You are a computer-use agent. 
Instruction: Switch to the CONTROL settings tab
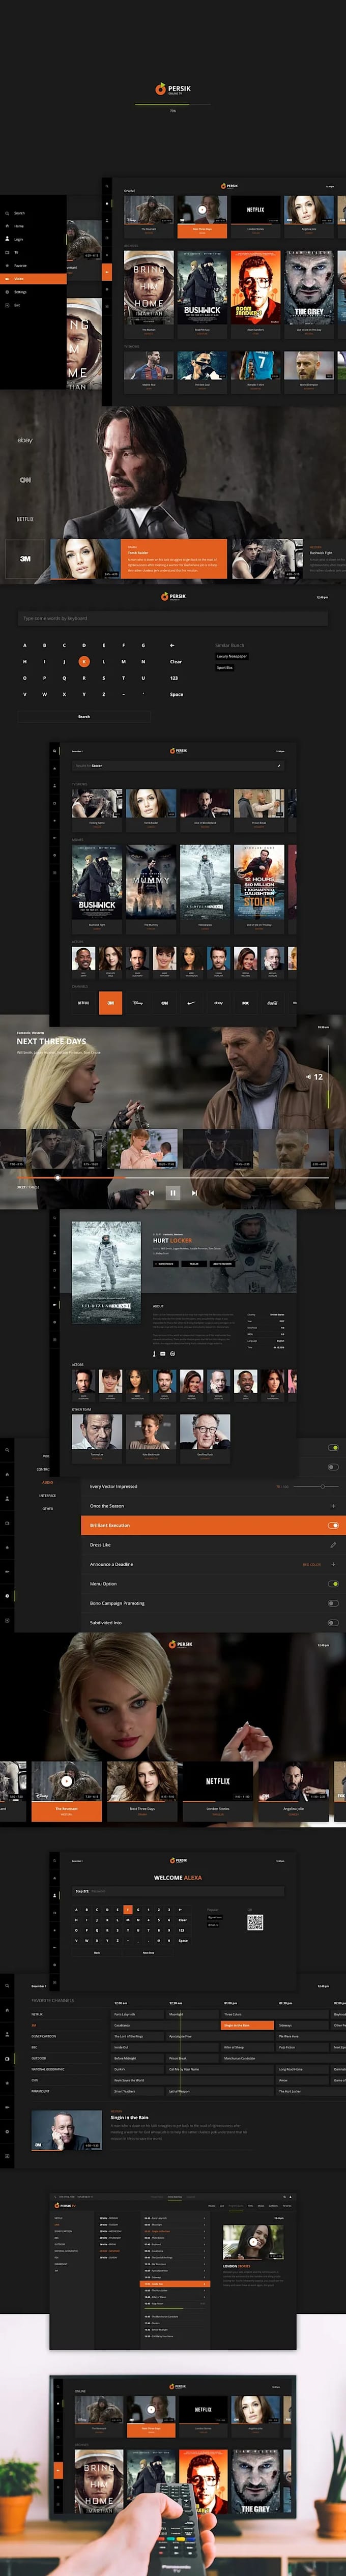pyautogui.click(x=44, y=1469)
